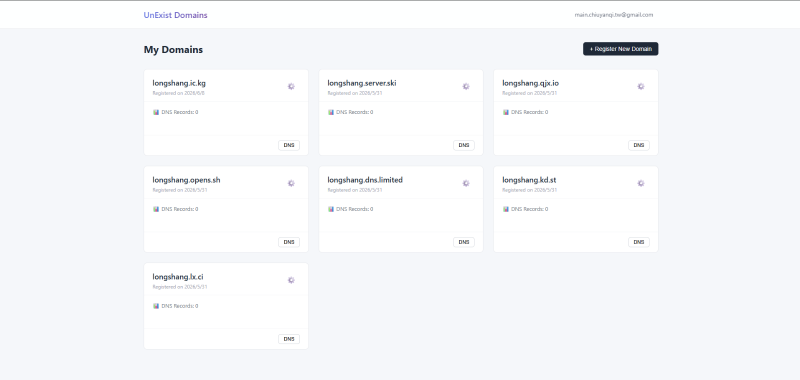Image resolution: width=800 pixels, height=380 pixels.
Task: Click DNS records icon in longshang.dns.limited card
Action: (331, 209)
